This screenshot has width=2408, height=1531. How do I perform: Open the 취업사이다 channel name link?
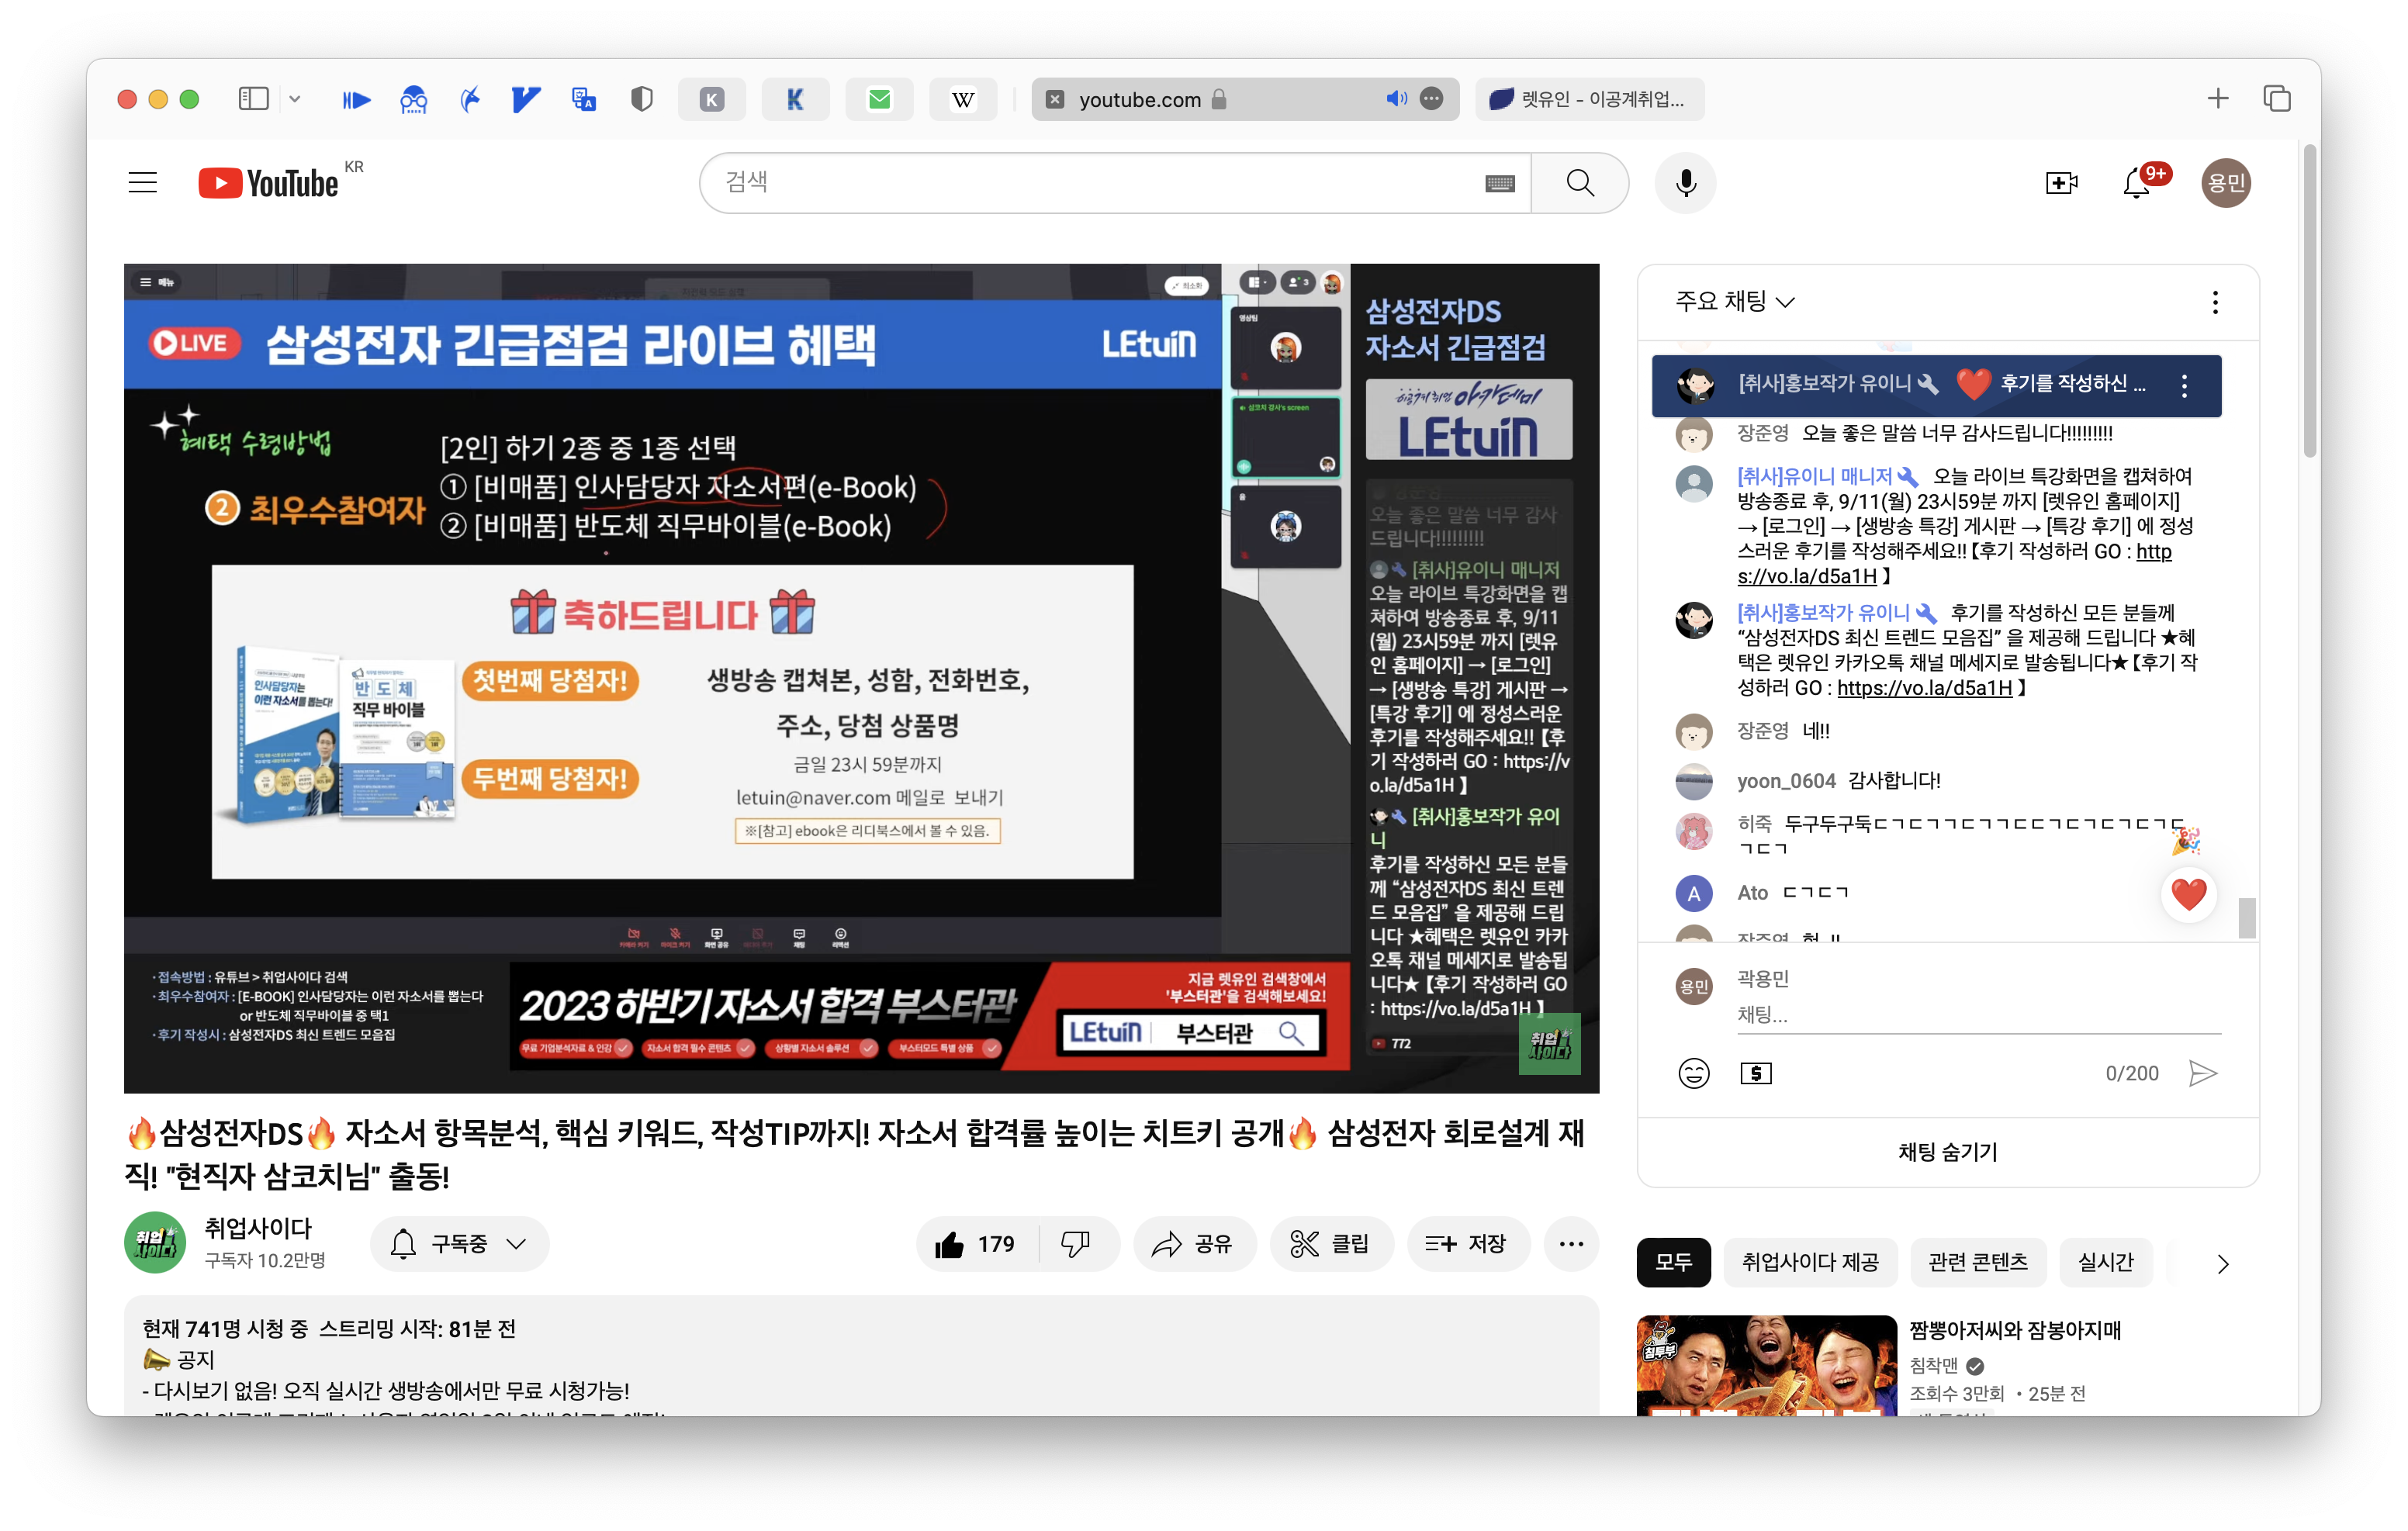258,1228
